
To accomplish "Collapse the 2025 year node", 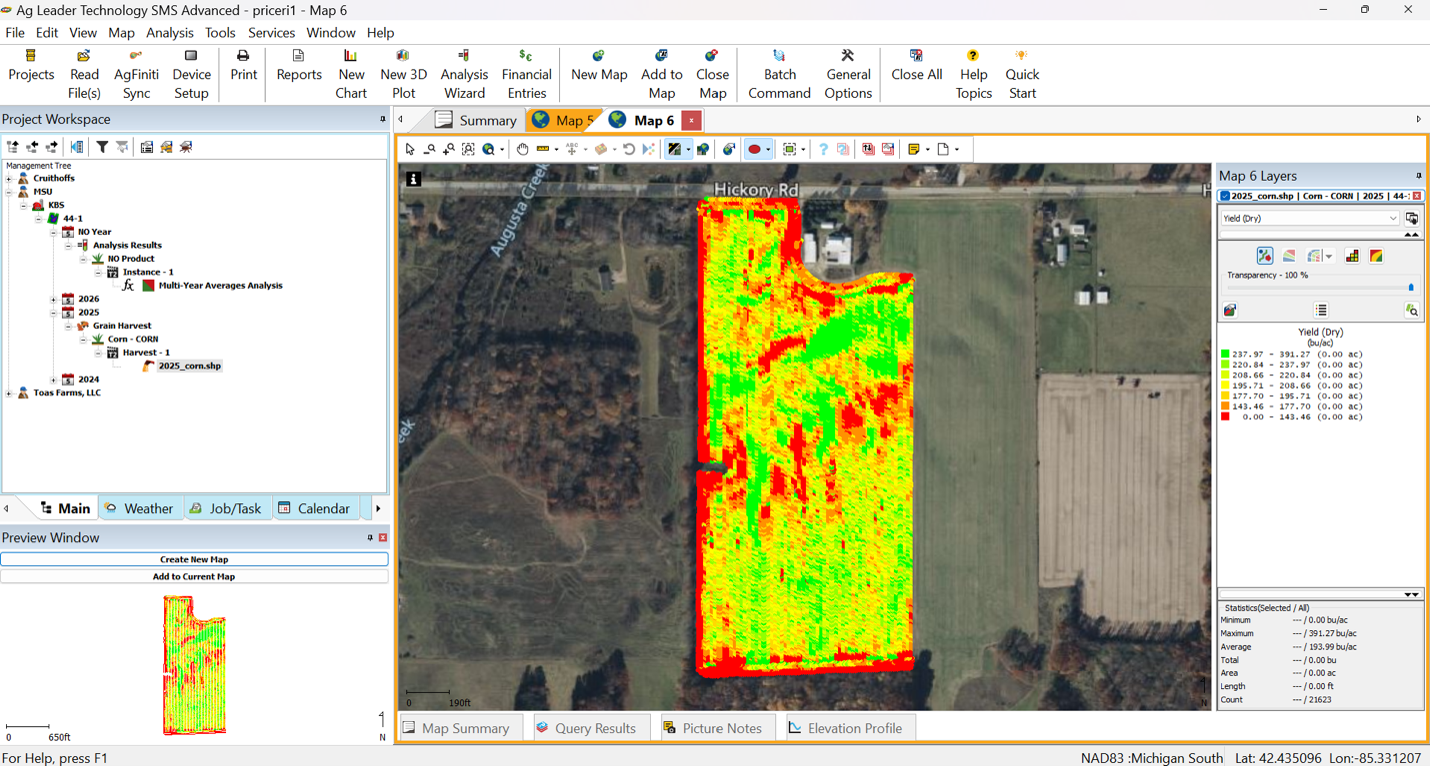I will pyautogui.click(x=54, y=312).
